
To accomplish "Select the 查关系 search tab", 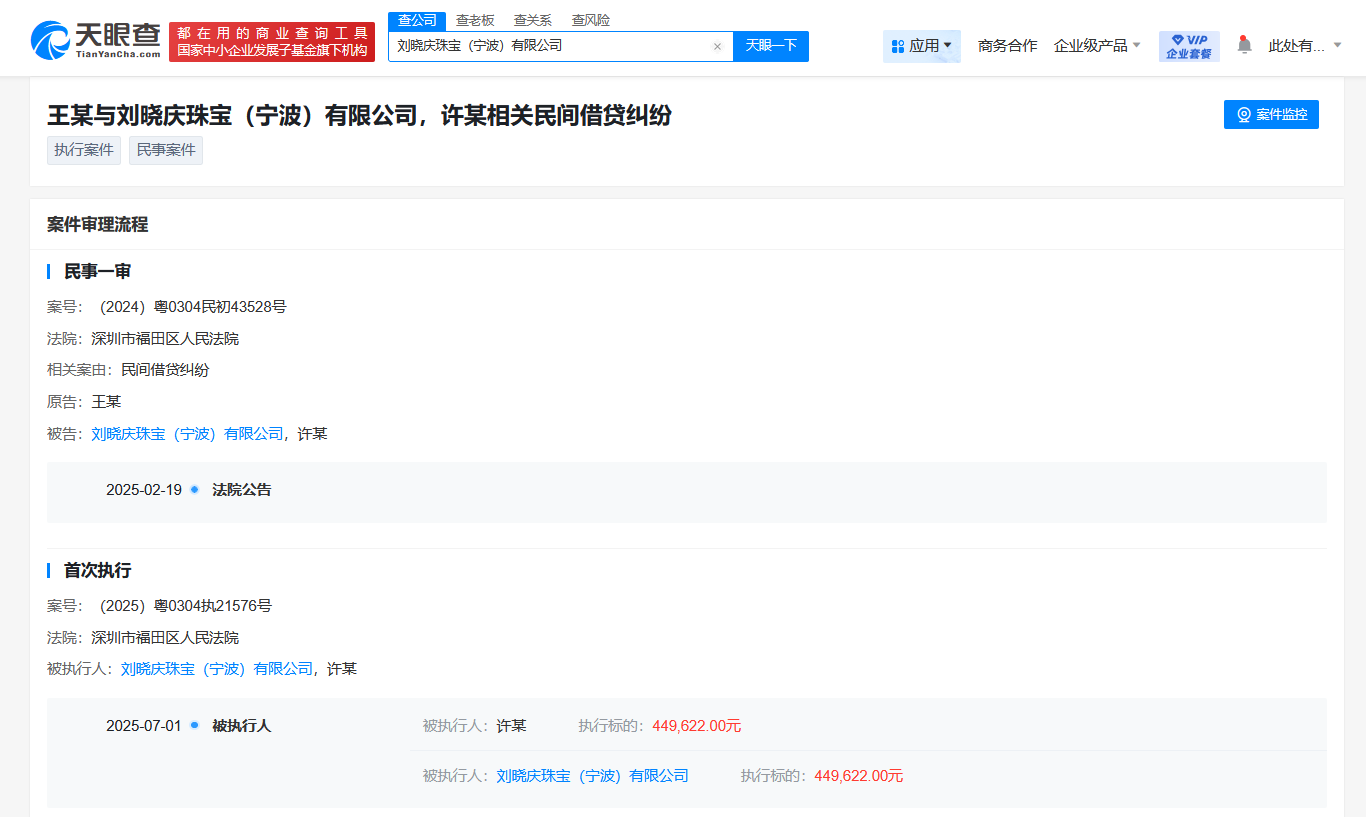I will click(x=532, y=20).
